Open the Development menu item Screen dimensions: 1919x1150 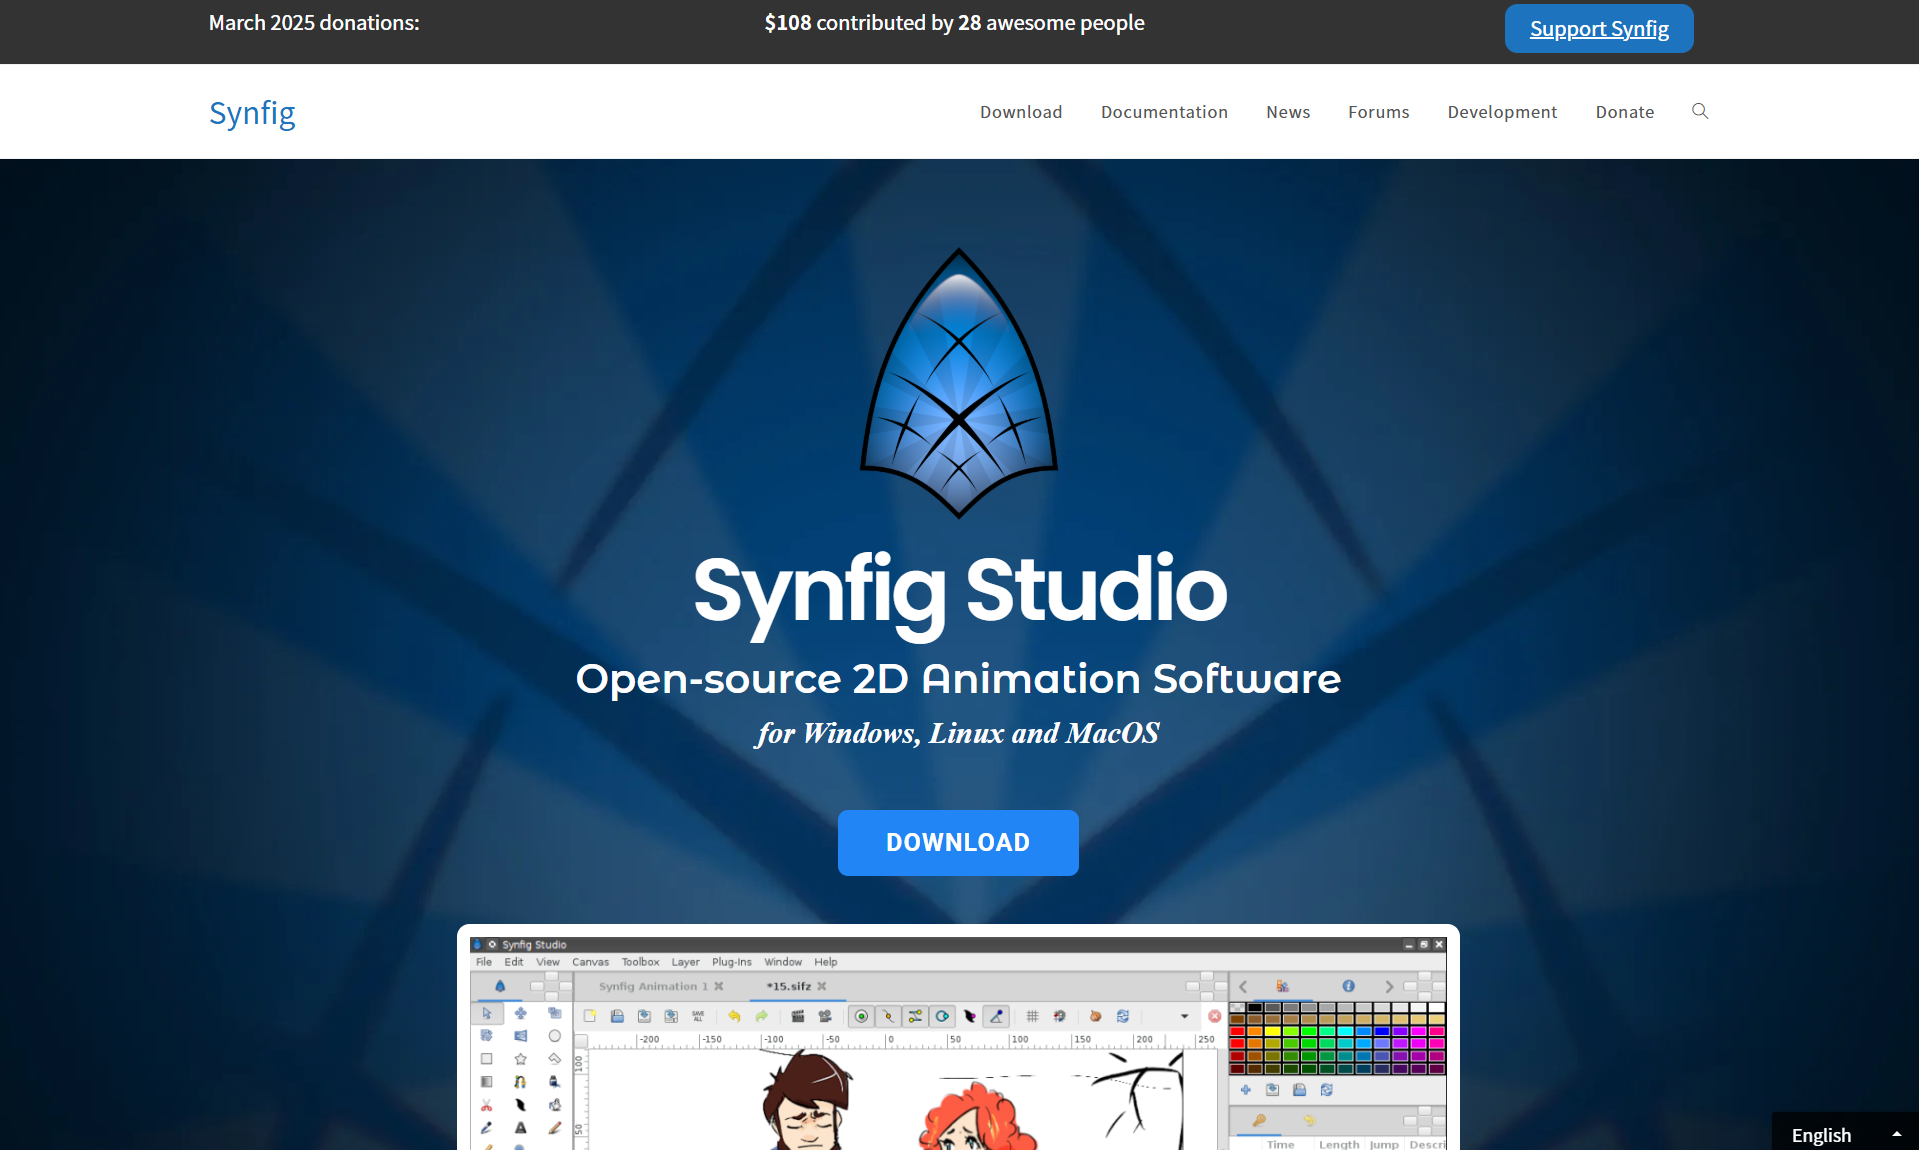pyautogui.click(x=1502, y=112)
